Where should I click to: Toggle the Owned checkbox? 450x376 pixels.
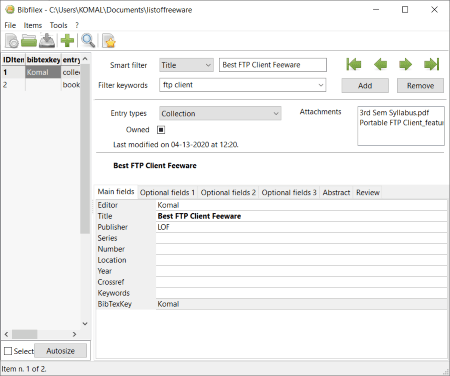click(x=161, y=130)
